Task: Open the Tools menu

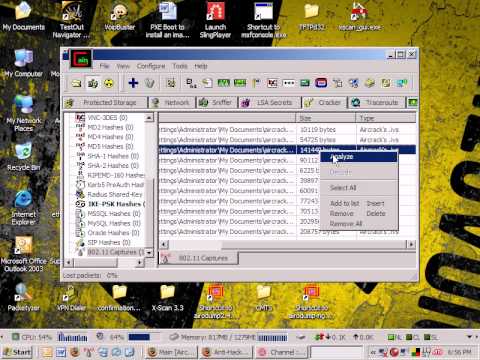Action: point(180,66)
